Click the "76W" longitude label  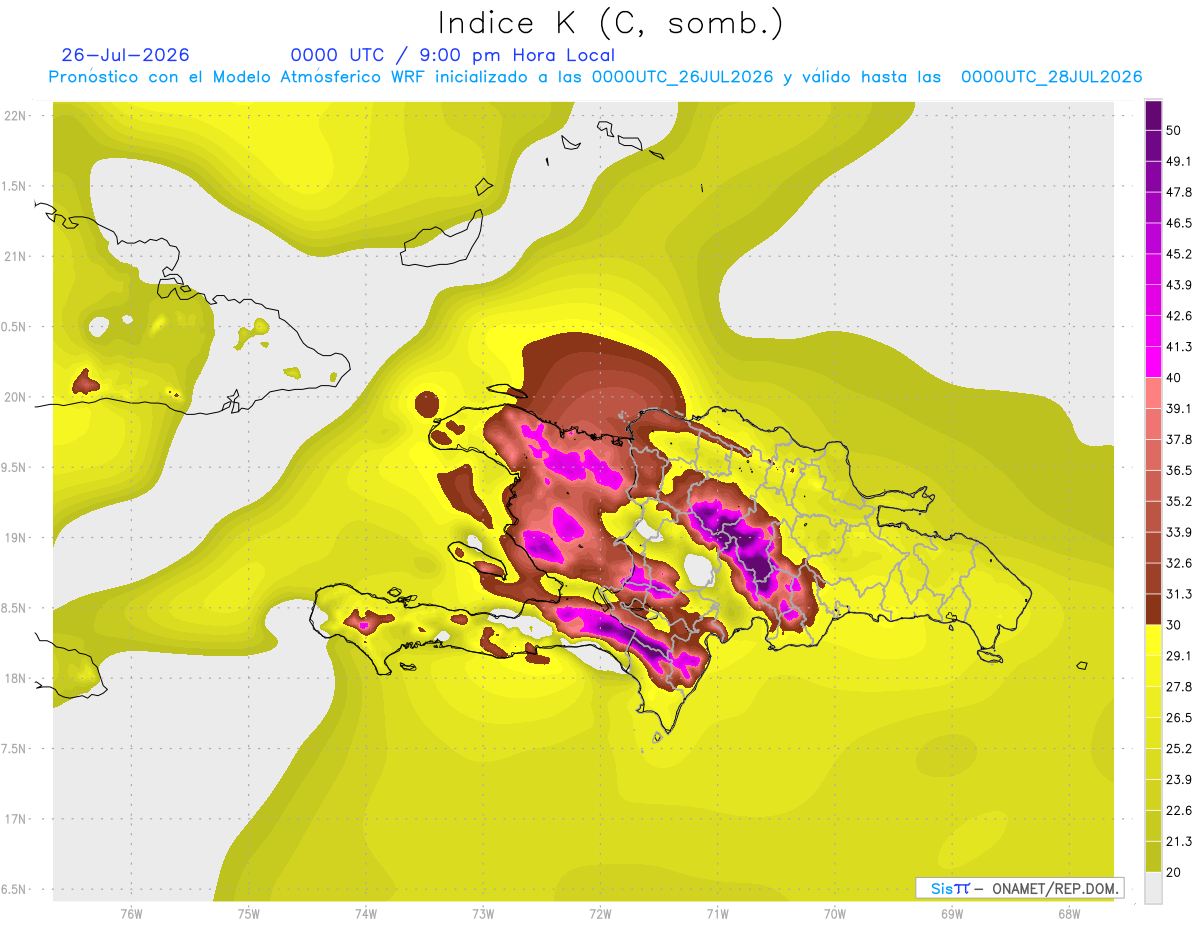[131, 914]
